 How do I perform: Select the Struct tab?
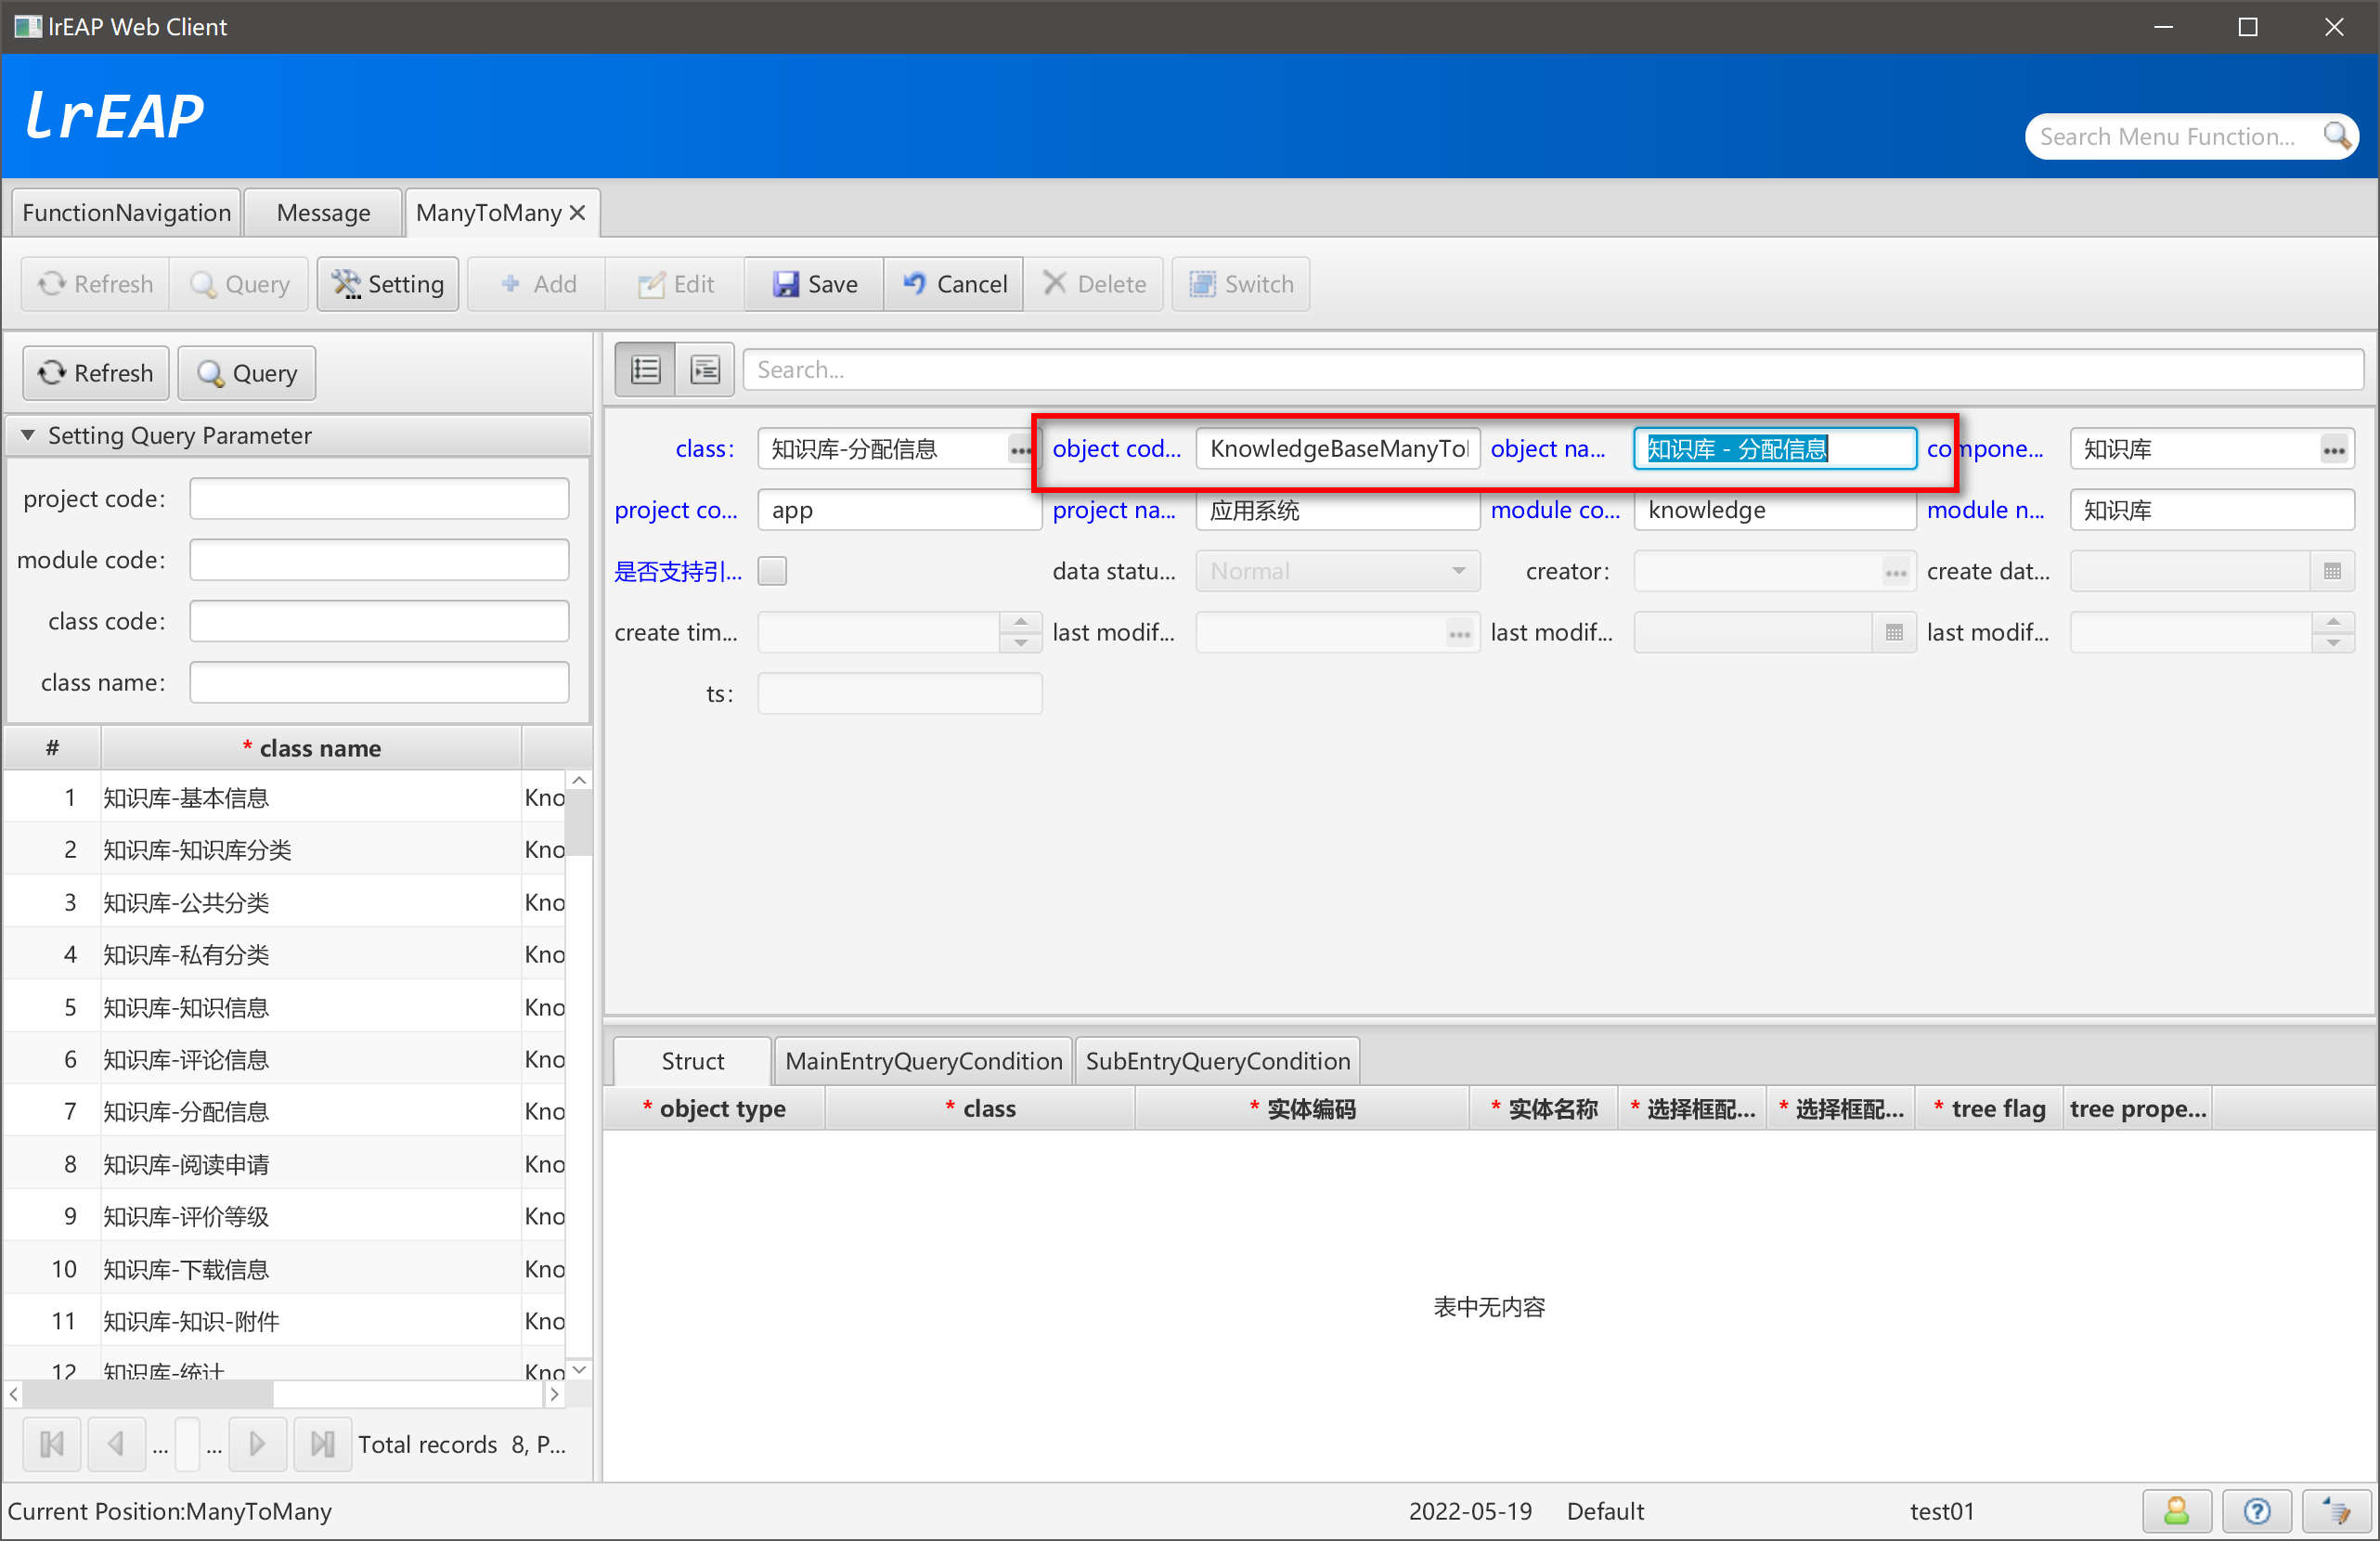(x=693, y=1061)
